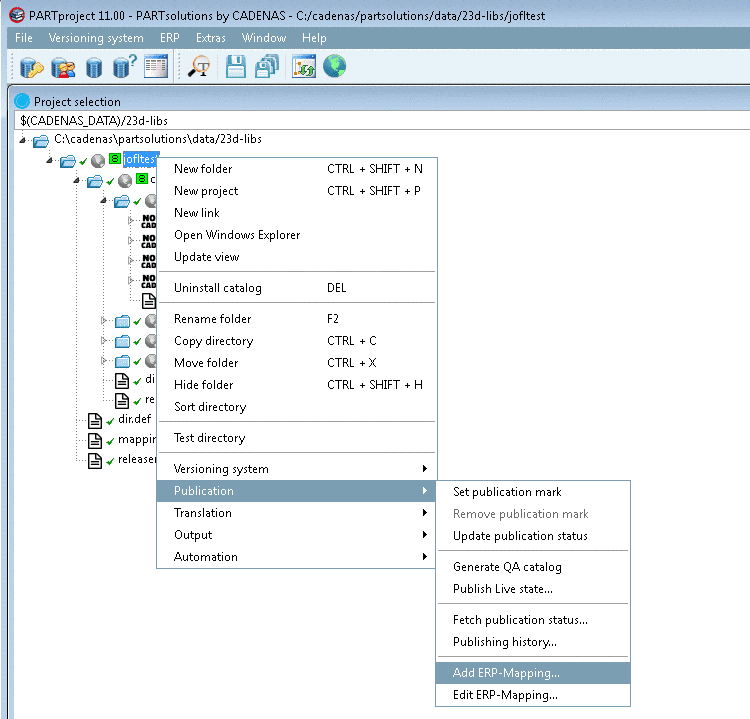750x719 pixels.
Task: Choose Set publication mark
Action: tap(507, 492)
